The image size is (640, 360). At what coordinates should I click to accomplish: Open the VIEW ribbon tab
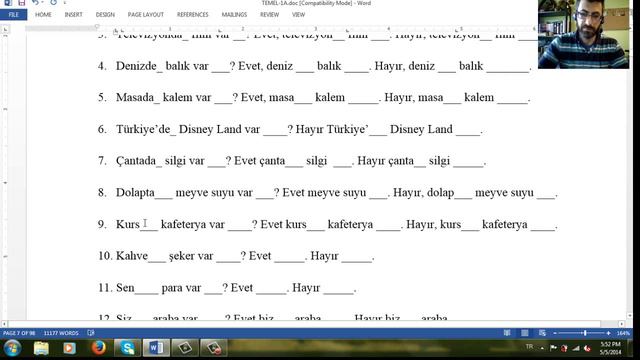pyautogui.click(x=298, y=15)
